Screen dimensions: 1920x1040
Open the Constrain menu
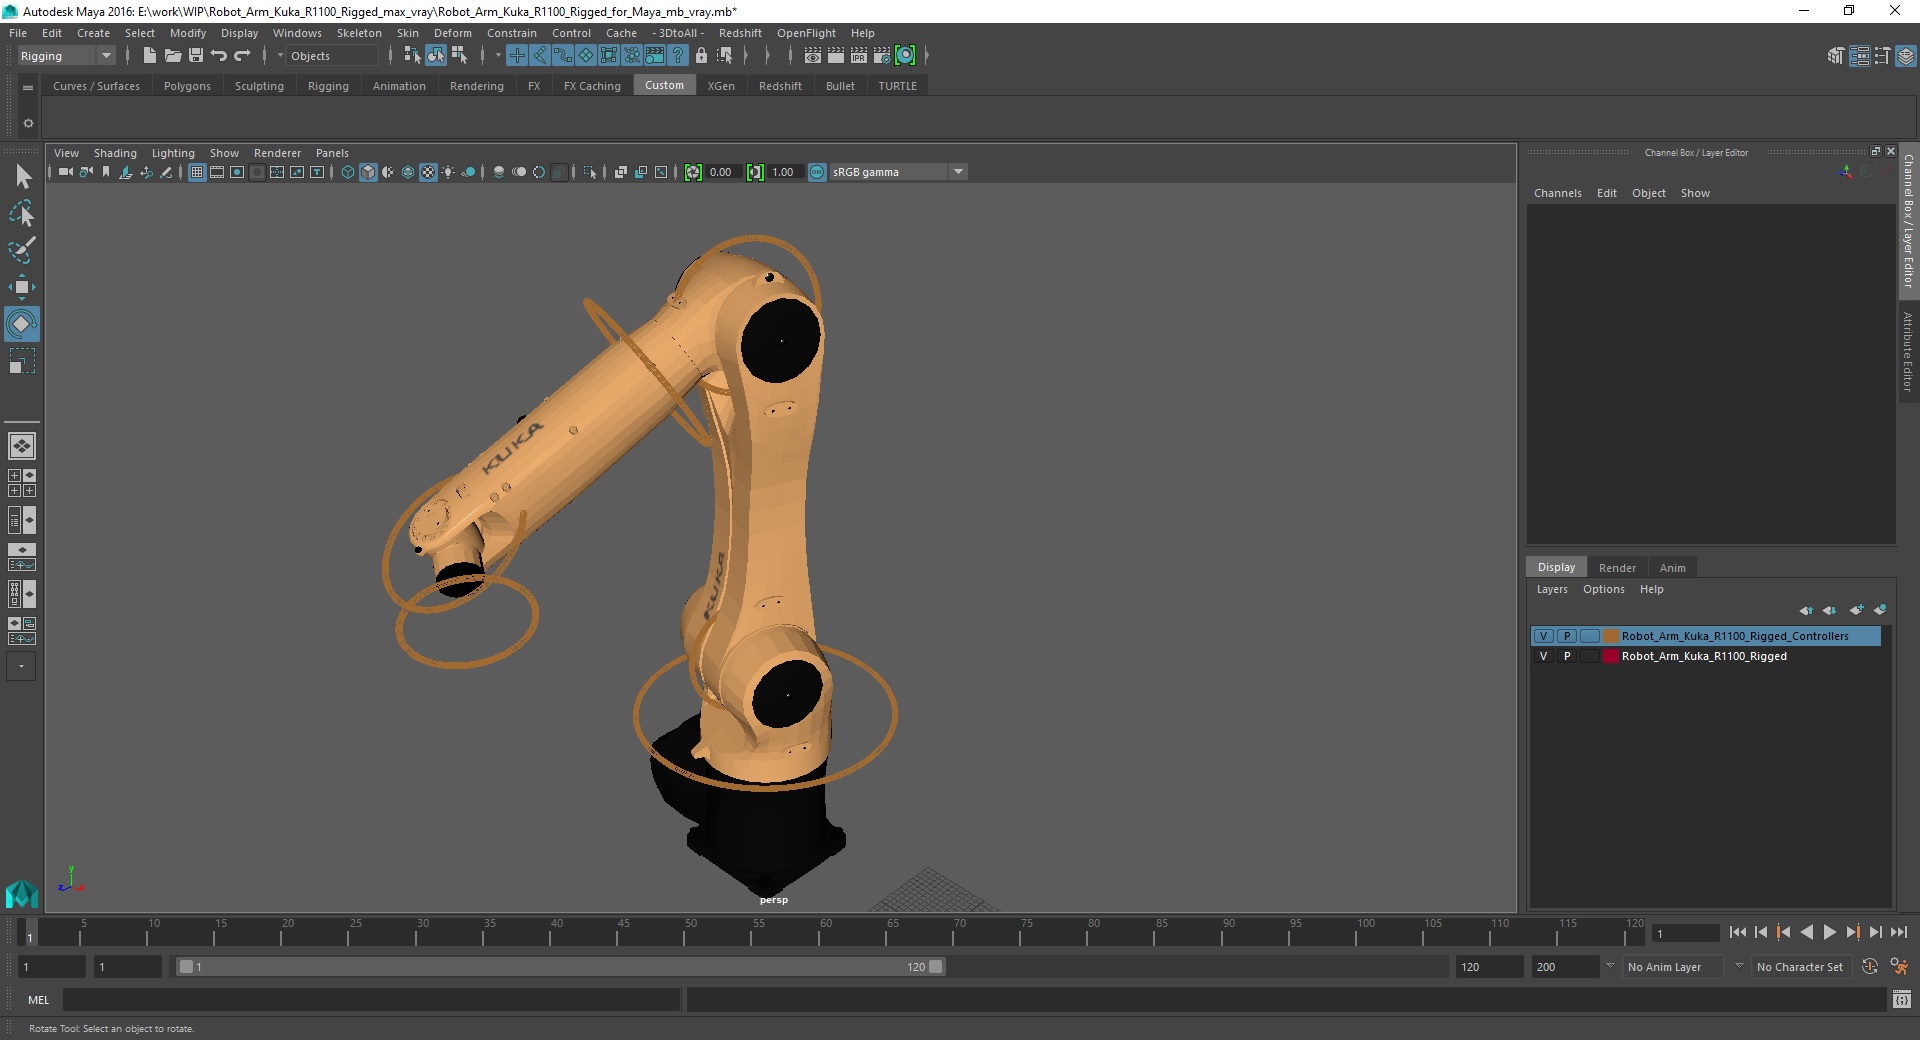[512, 33]
